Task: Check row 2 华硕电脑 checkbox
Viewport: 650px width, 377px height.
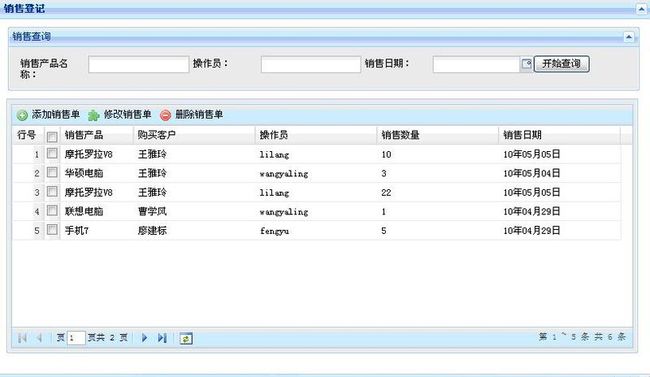Action: pos(52,172)
